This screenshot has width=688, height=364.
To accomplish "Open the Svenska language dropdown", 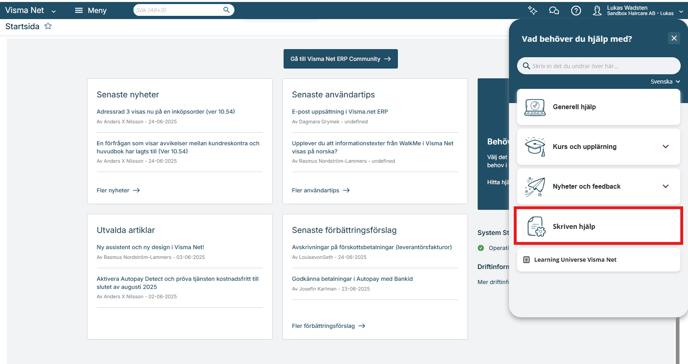I will click(665, 82).
